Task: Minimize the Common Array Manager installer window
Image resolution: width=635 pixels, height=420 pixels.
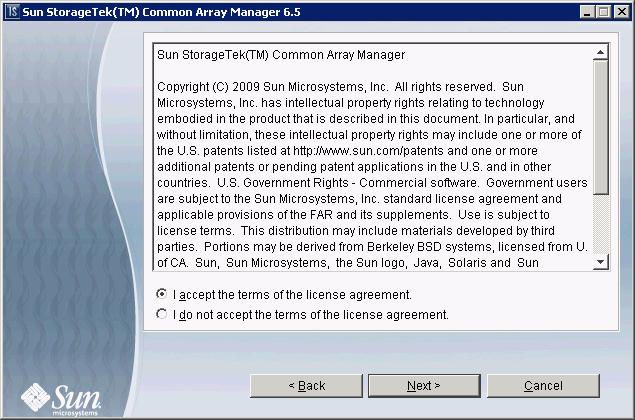Action: click(586, 12)
